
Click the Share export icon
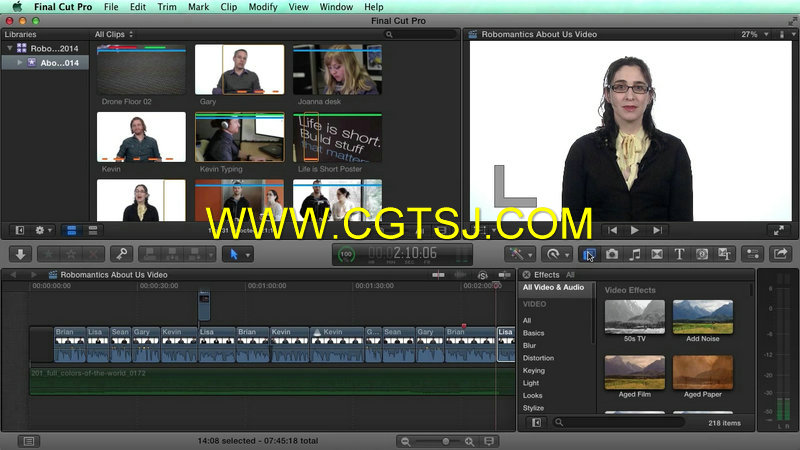(x=780, y=254)
